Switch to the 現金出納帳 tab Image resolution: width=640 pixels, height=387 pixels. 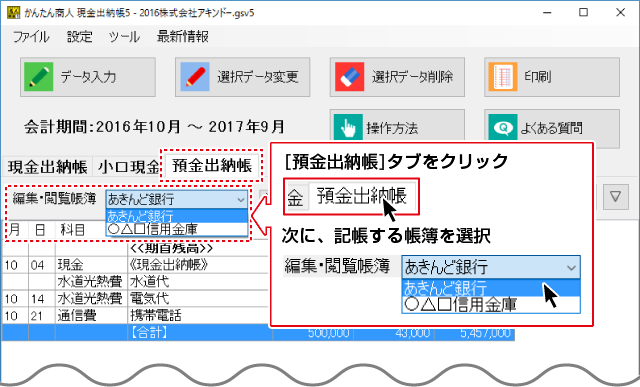[47, 167]
